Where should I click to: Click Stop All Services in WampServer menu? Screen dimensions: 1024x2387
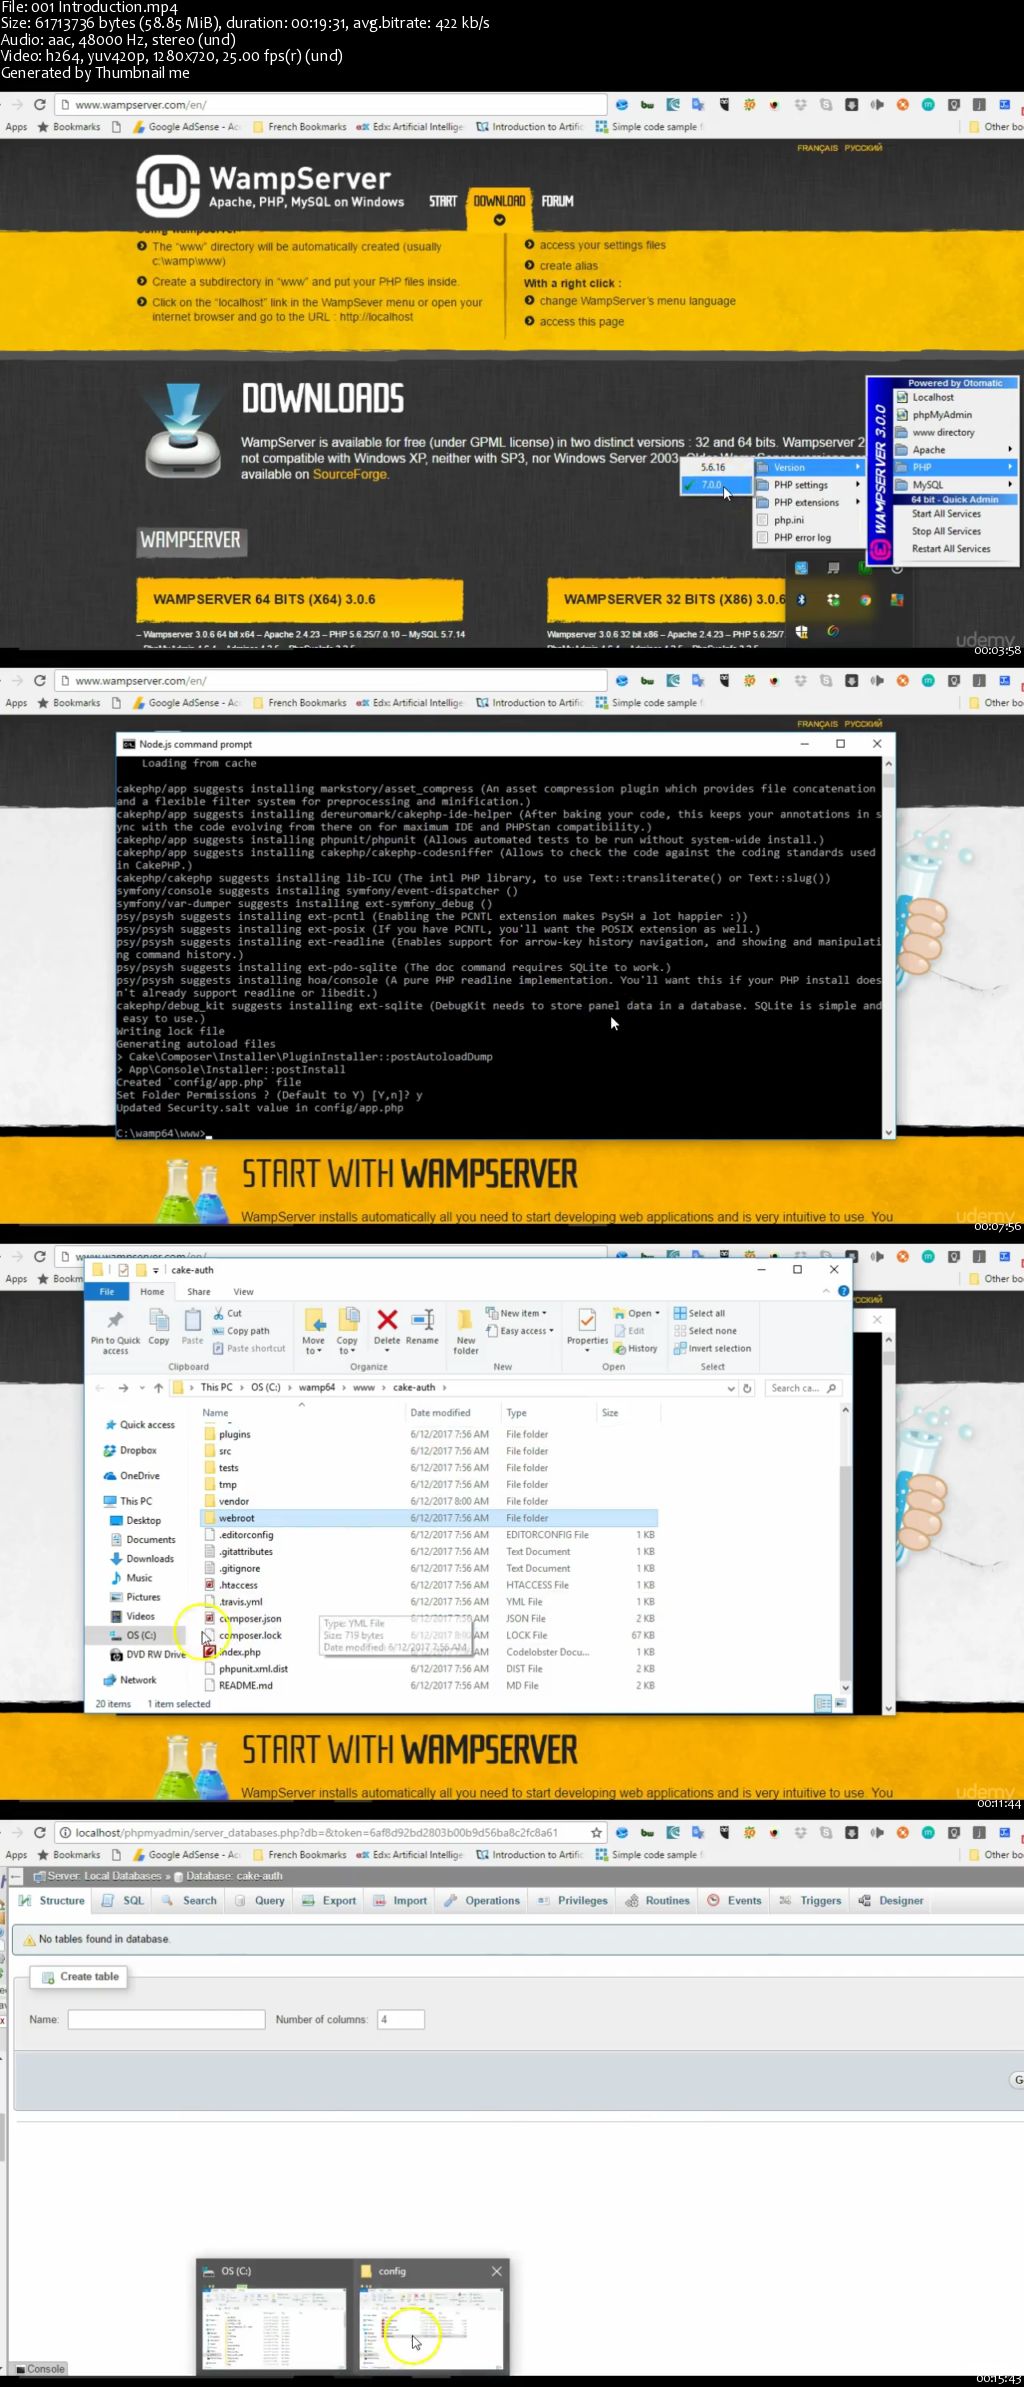(x=946, y=532)
